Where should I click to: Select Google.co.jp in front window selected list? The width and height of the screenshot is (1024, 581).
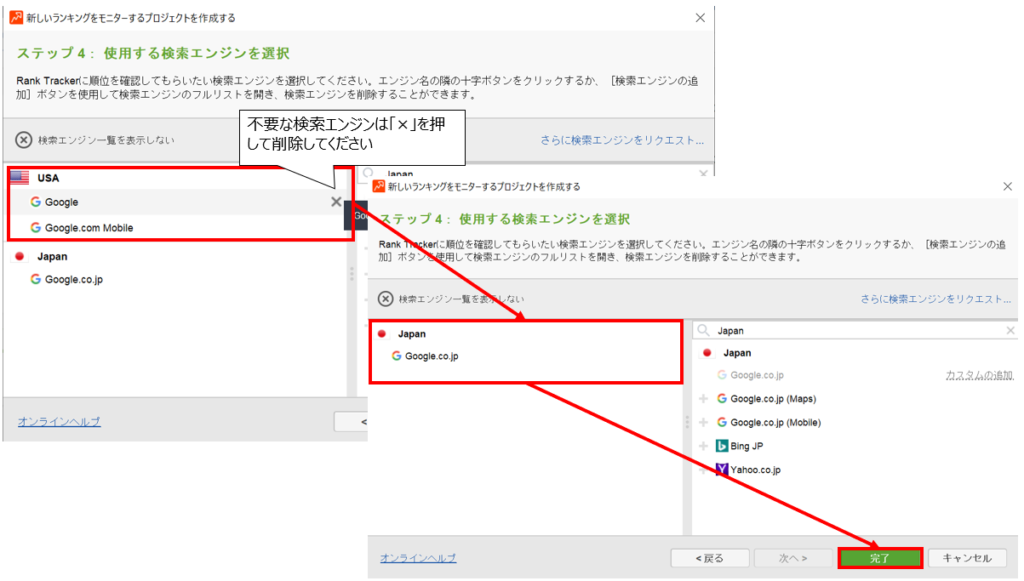coord(425,356)
